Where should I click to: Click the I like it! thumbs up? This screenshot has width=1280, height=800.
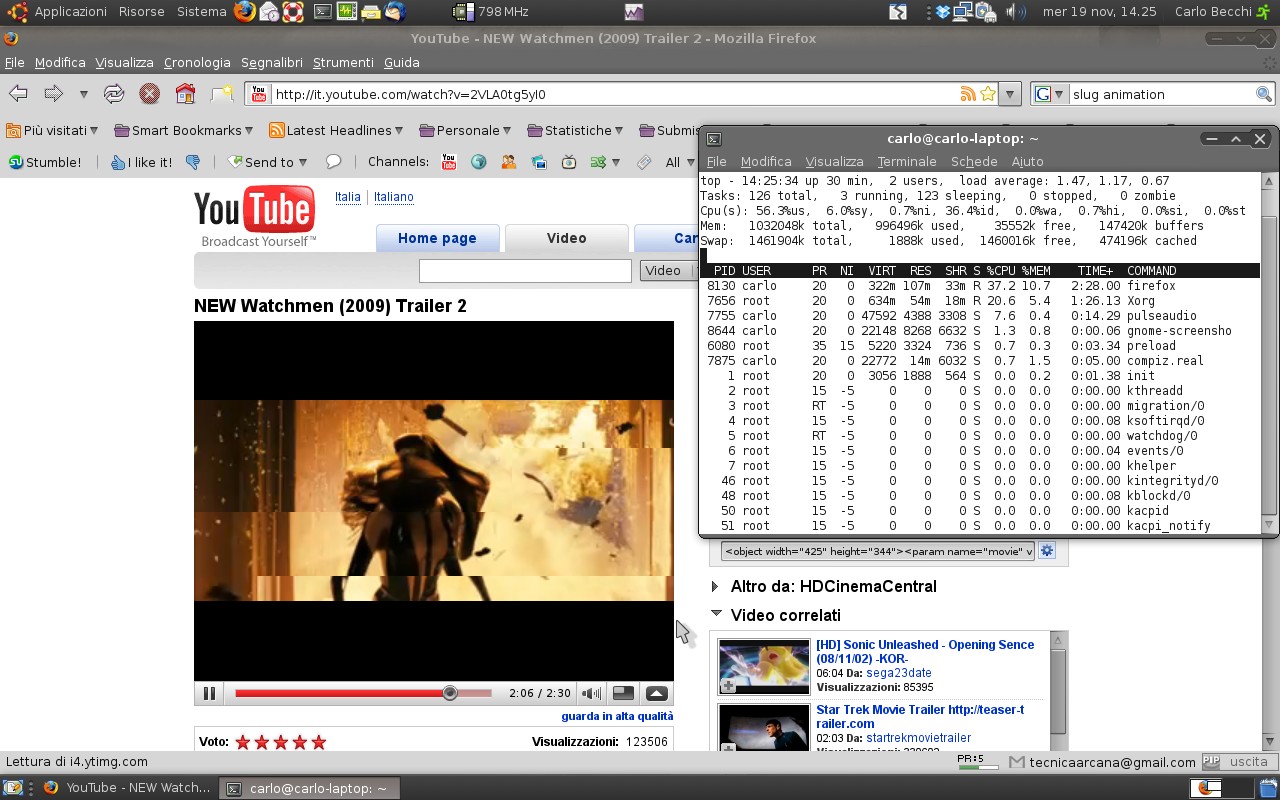pyautogui.click(x=141, y=162)
